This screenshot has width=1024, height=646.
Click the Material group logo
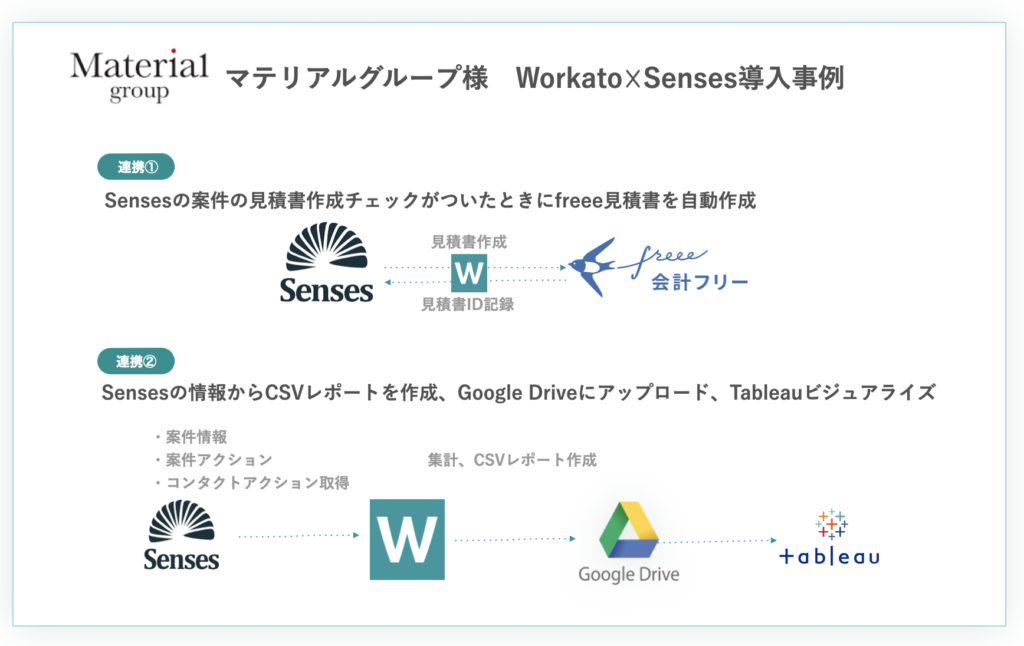pyautogui.click(x=139, y=75)
